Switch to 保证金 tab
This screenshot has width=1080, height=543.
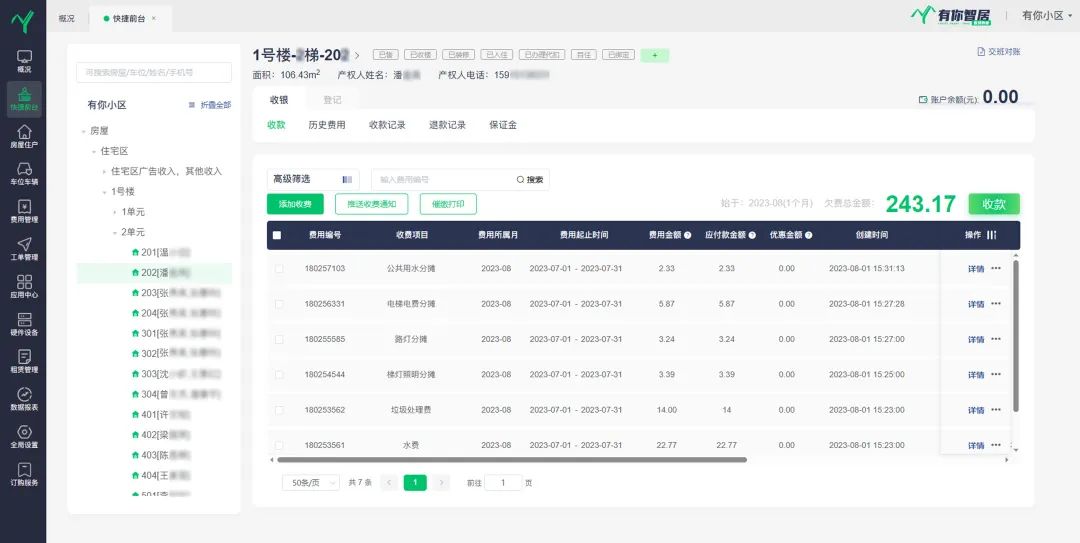pyautogui.click(x=502, y=125)
